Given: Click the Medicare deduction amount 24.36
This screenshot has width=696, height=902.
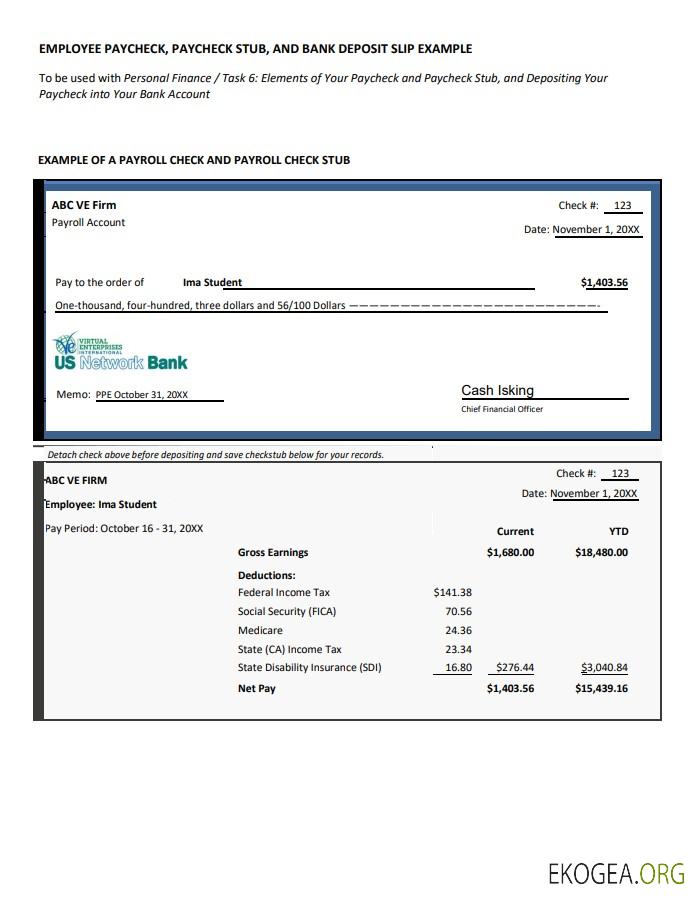Looking at the screenshot, I should [458, 631].
